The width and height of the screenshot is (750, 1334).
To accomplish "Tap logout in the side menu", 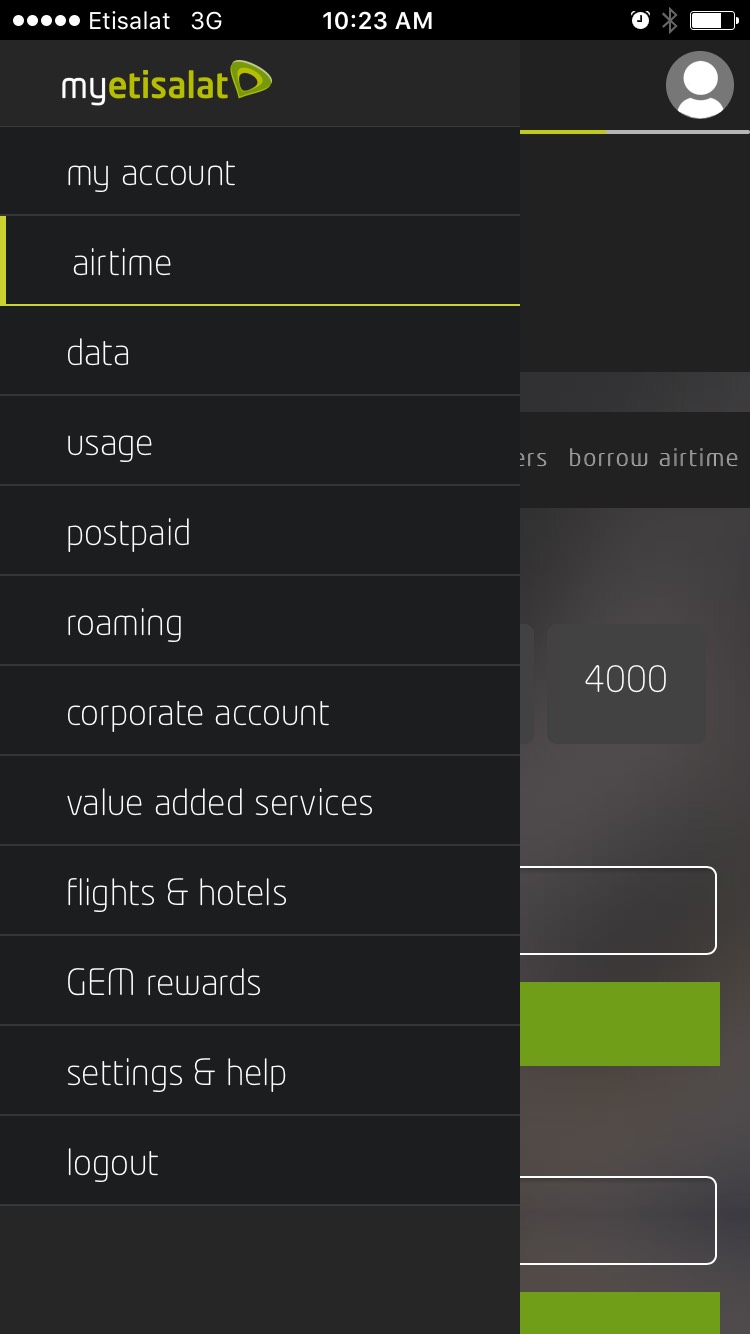I will point(260,1162).
